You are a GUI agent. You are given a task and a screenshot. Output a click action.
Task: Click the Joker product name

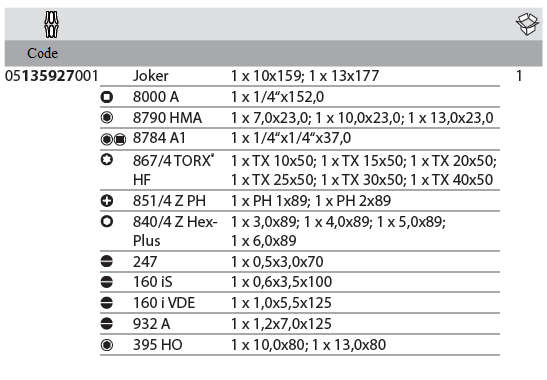pos(151,76)
